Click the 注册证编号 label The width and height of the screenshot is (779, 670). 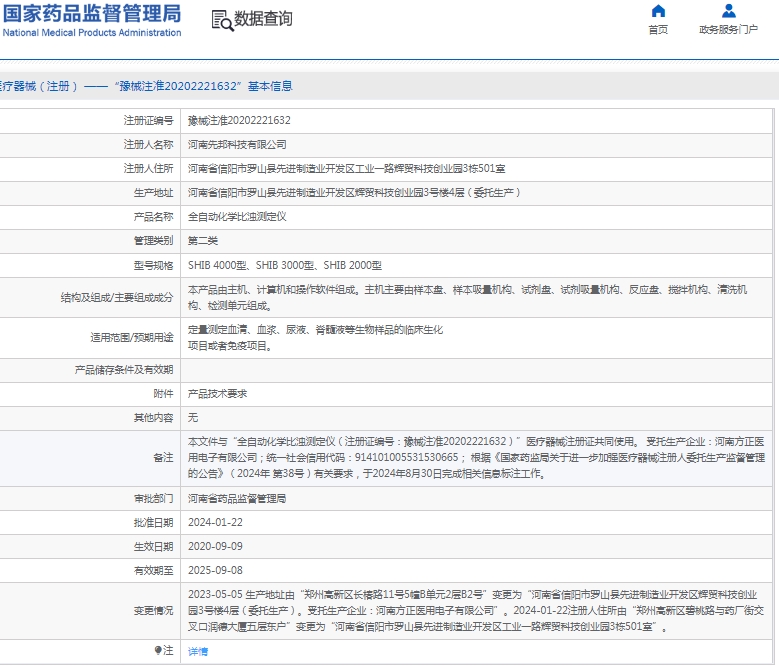point(149,121)
